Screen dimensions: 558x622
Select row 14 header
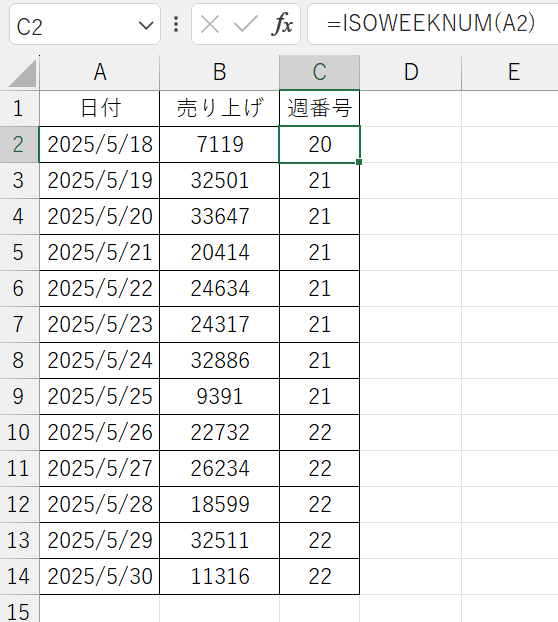(x=19, y=576)
